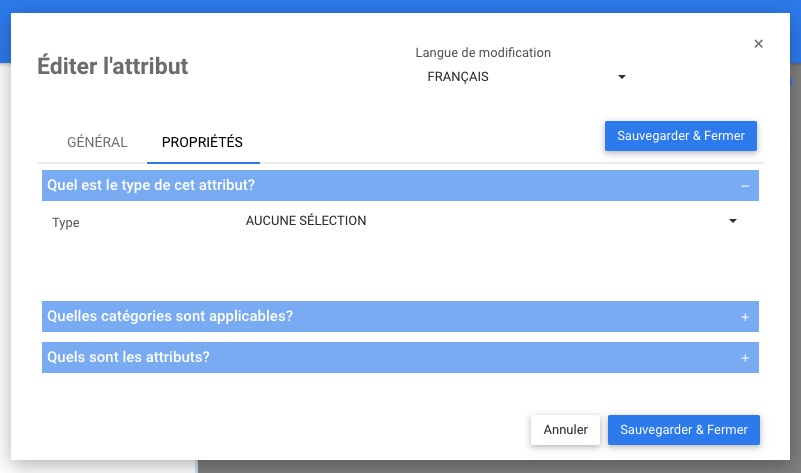Screen dimensions: 801x473
Task: Select the PROPRIÉTÉS tab
Action: coord(202,142)
